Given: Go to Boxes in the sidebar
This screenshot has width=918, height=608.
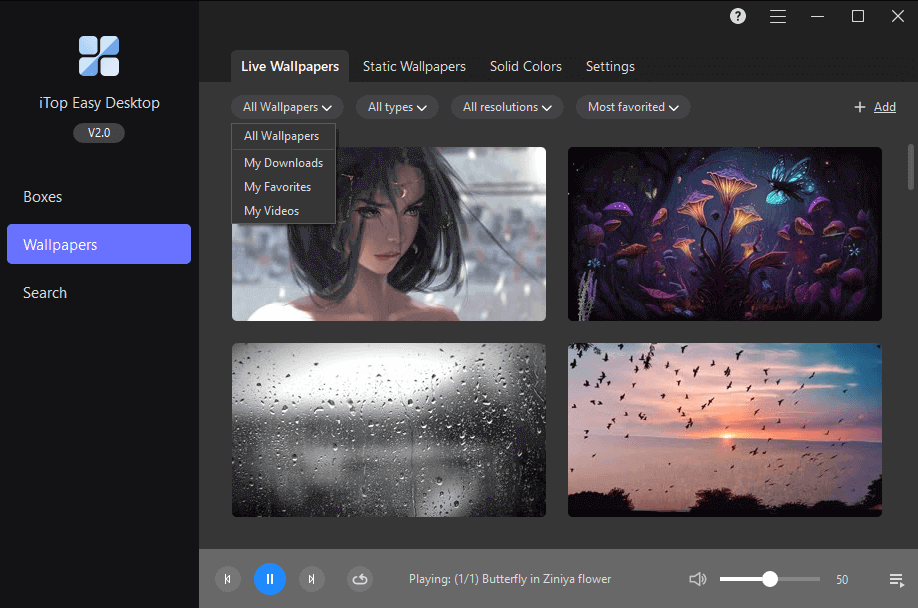Looking at the screenshot, I should (x=43, y=197).
